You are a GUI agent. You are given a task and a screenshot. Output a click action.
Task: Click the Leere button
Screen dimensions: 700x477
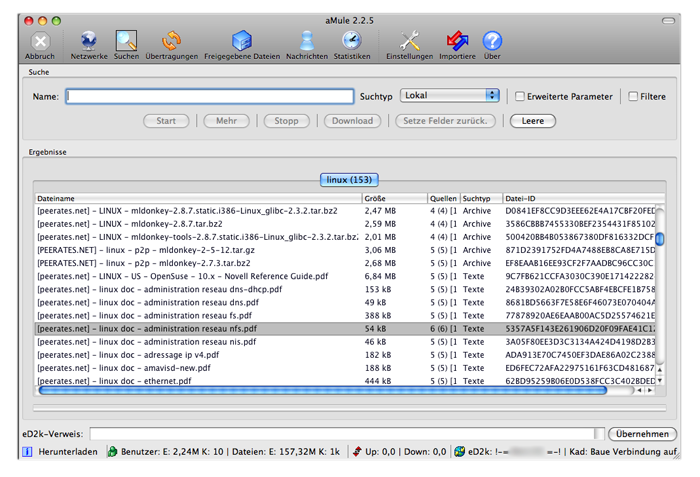[533, 121]
